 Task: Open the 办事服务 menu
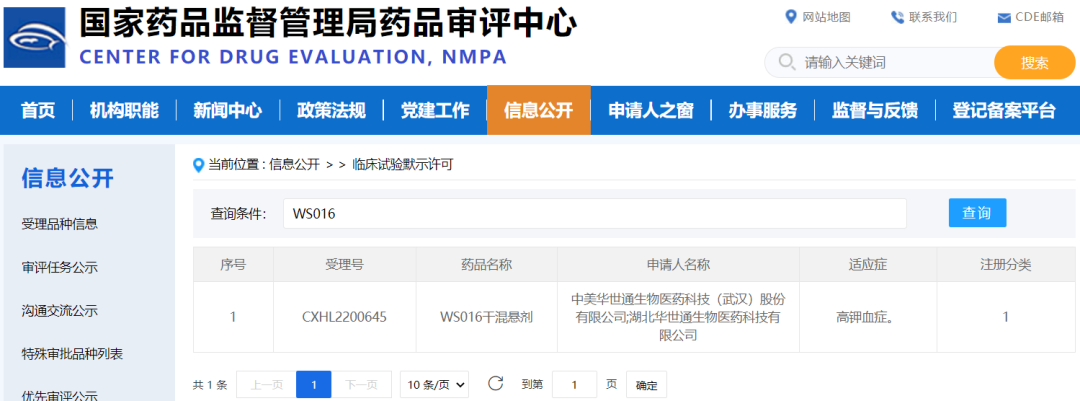point(763,110)
